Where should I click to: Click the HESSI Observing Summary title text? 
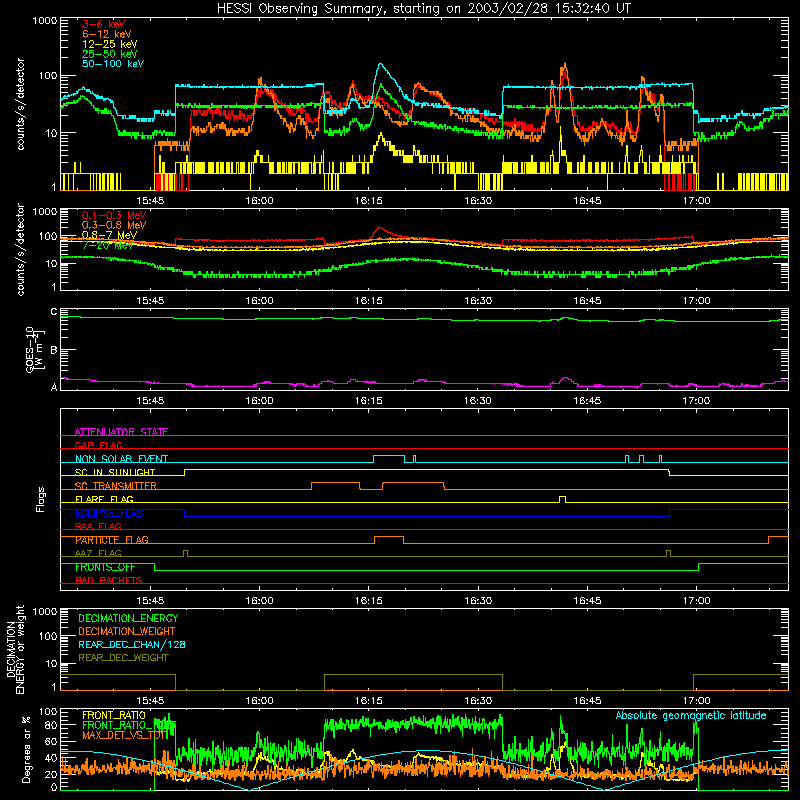(x=424, y=9)
